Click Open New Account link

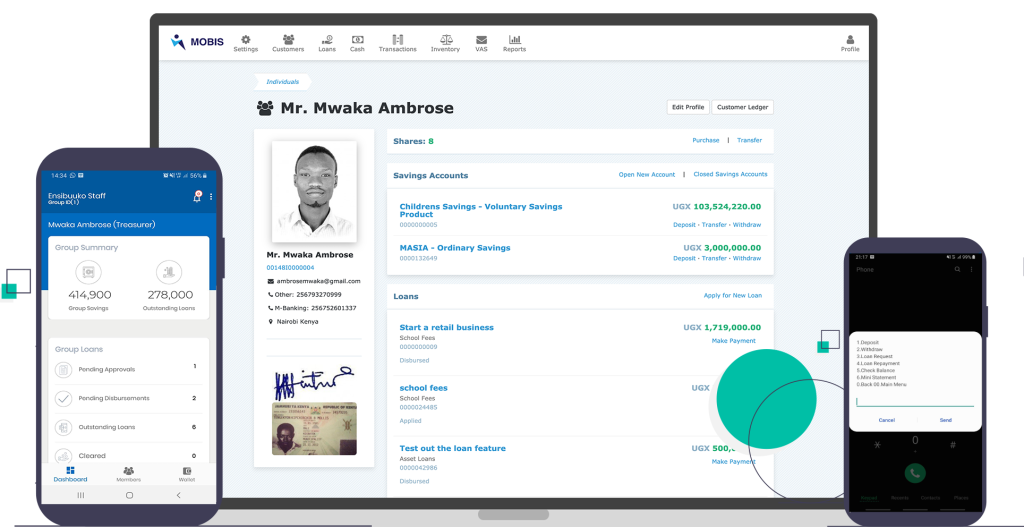[646, 175]
